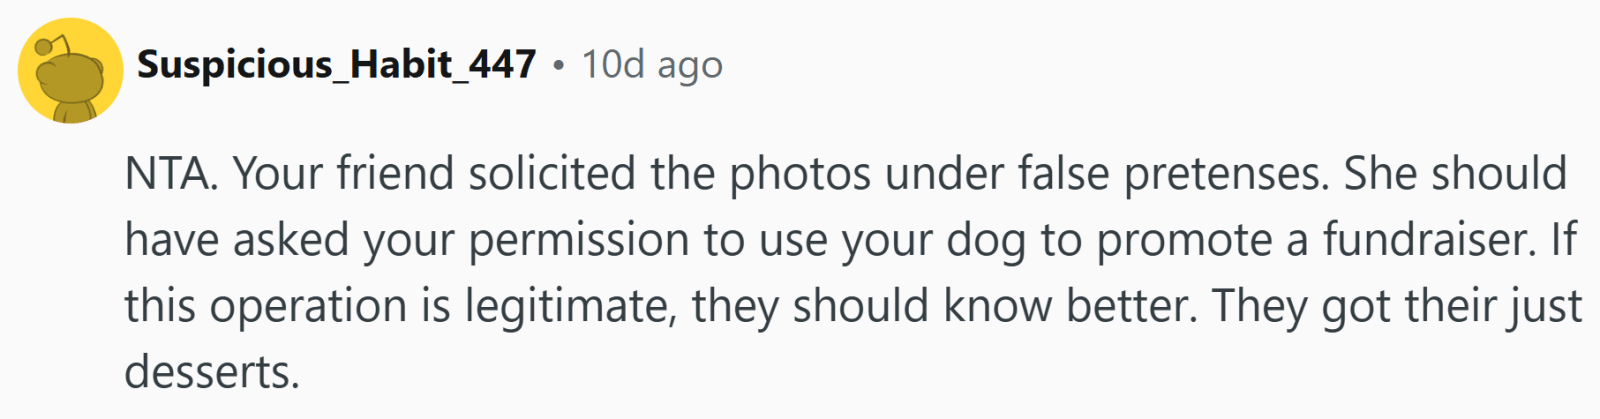This screenshot has width=1600, height=419.
Task: Click the word "desserts." ending the comment
Action: (212, 373)
